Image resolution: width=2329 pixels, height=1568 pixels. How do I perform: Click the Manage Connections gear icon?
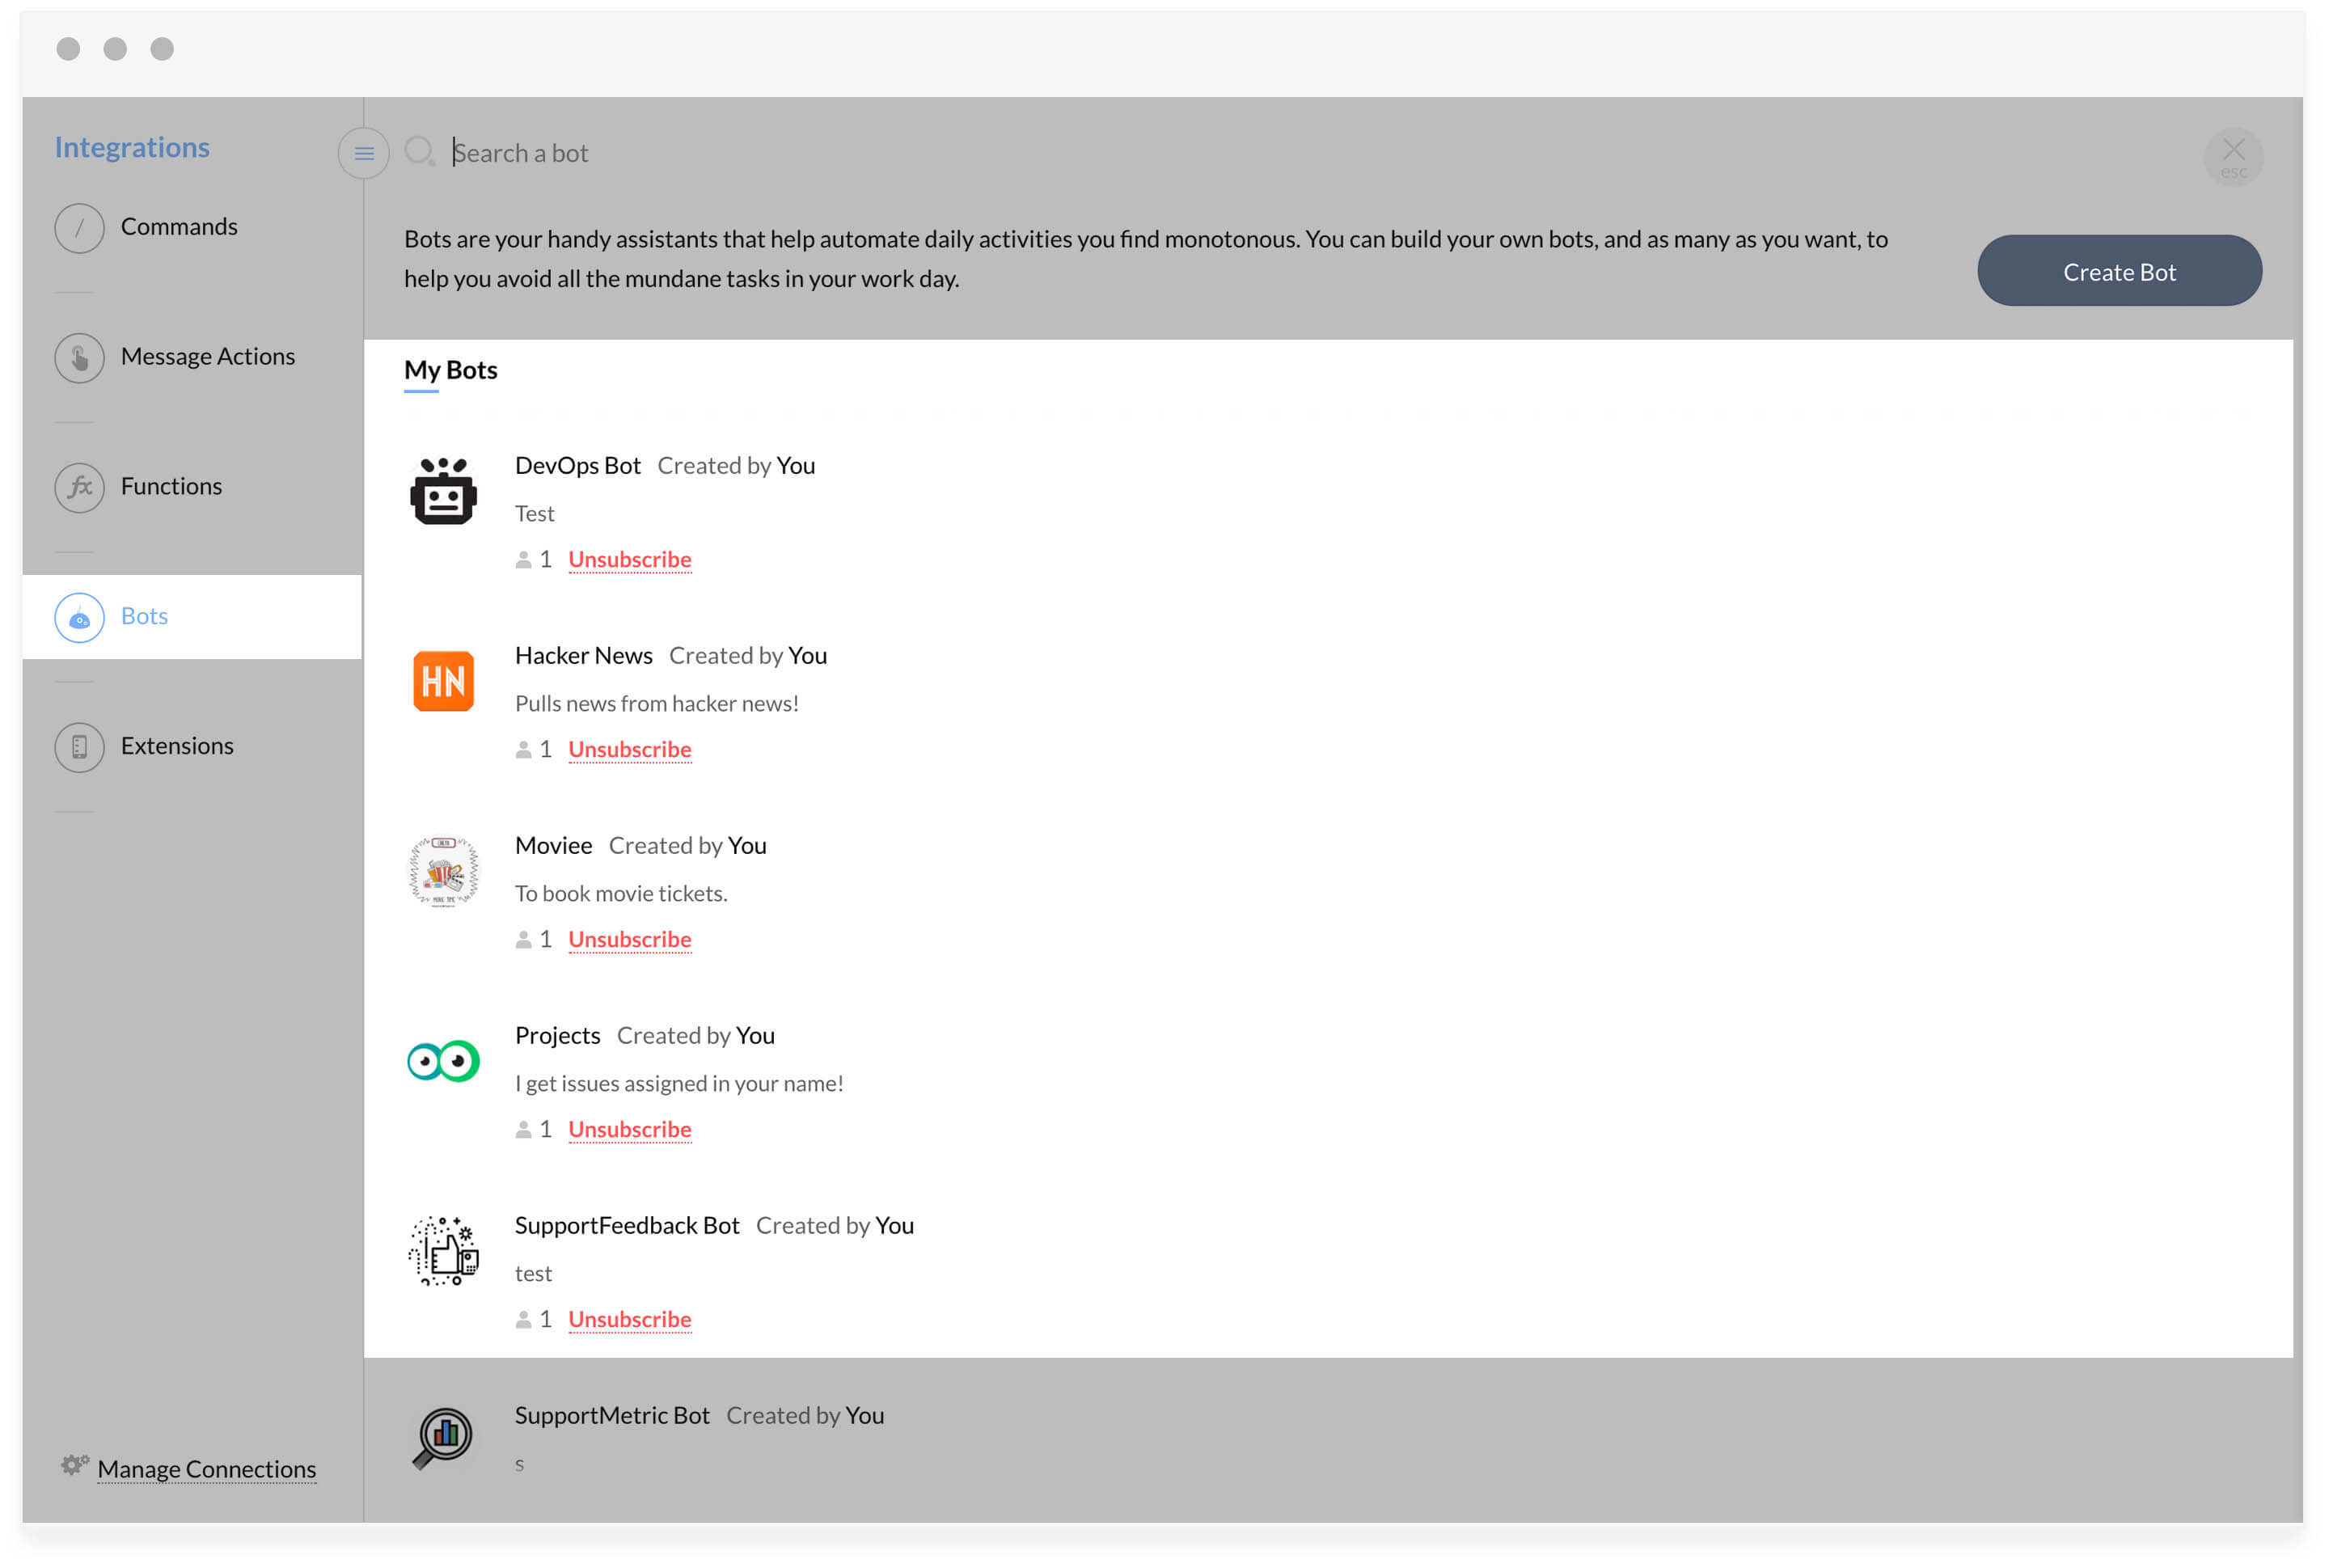click(x=74, y=1466)
